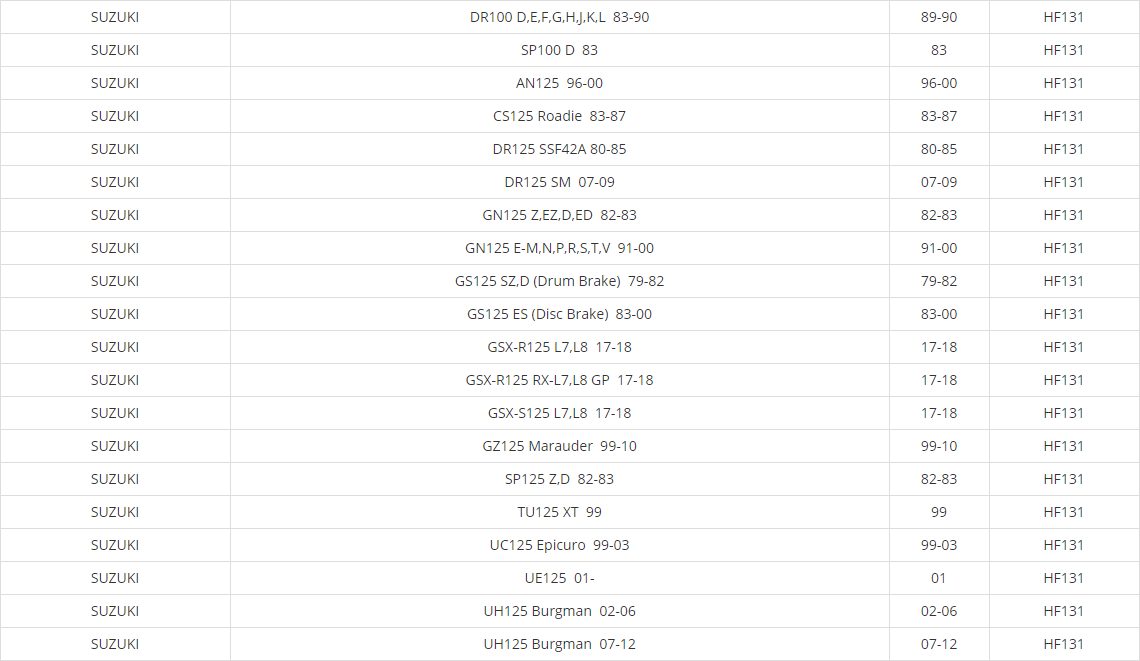Select GS125 ES (Disc Brake) 83-00
The image size is (1140, 661).
click(559, 314)
